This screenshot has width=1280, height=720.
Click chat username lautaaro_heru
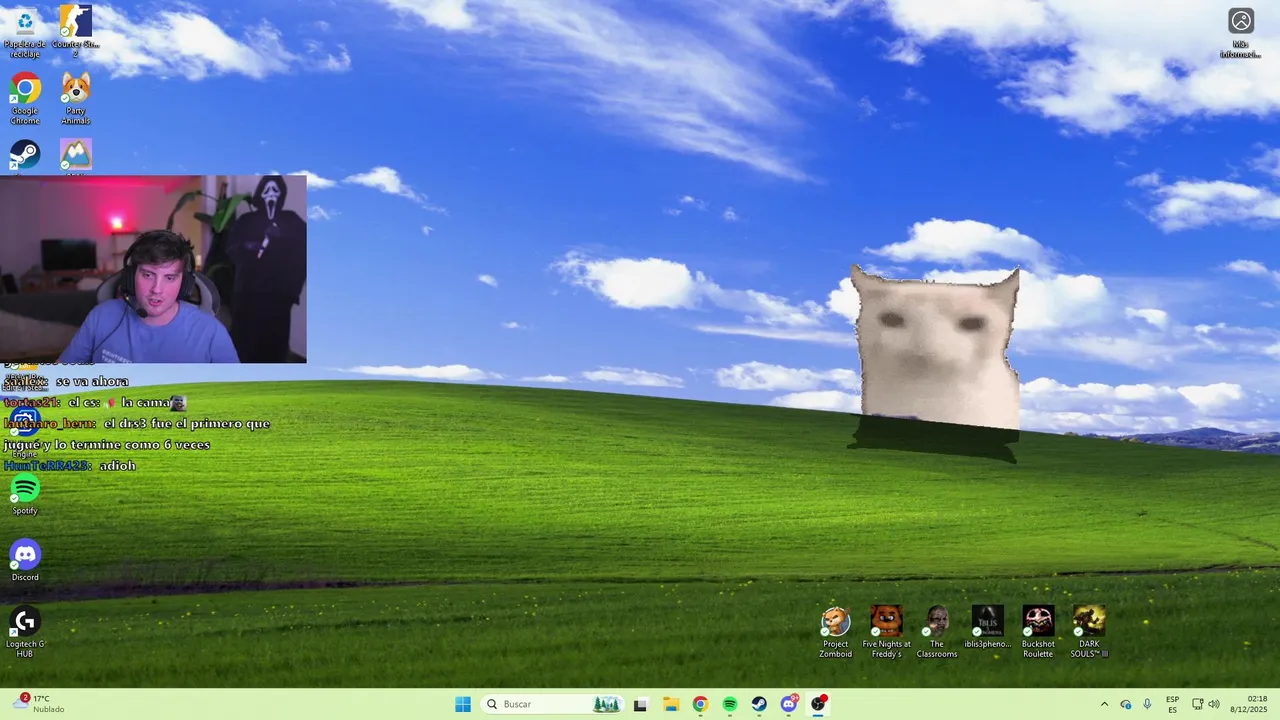49,423
